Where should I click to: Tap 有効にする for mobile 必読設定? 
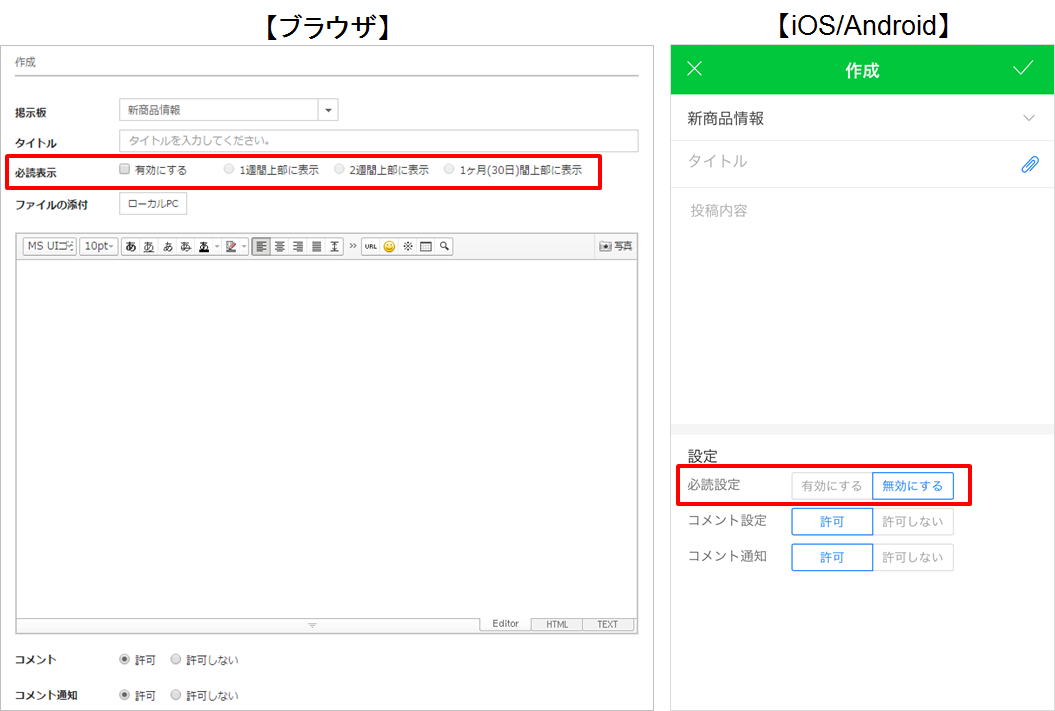(x=831, y=486)
